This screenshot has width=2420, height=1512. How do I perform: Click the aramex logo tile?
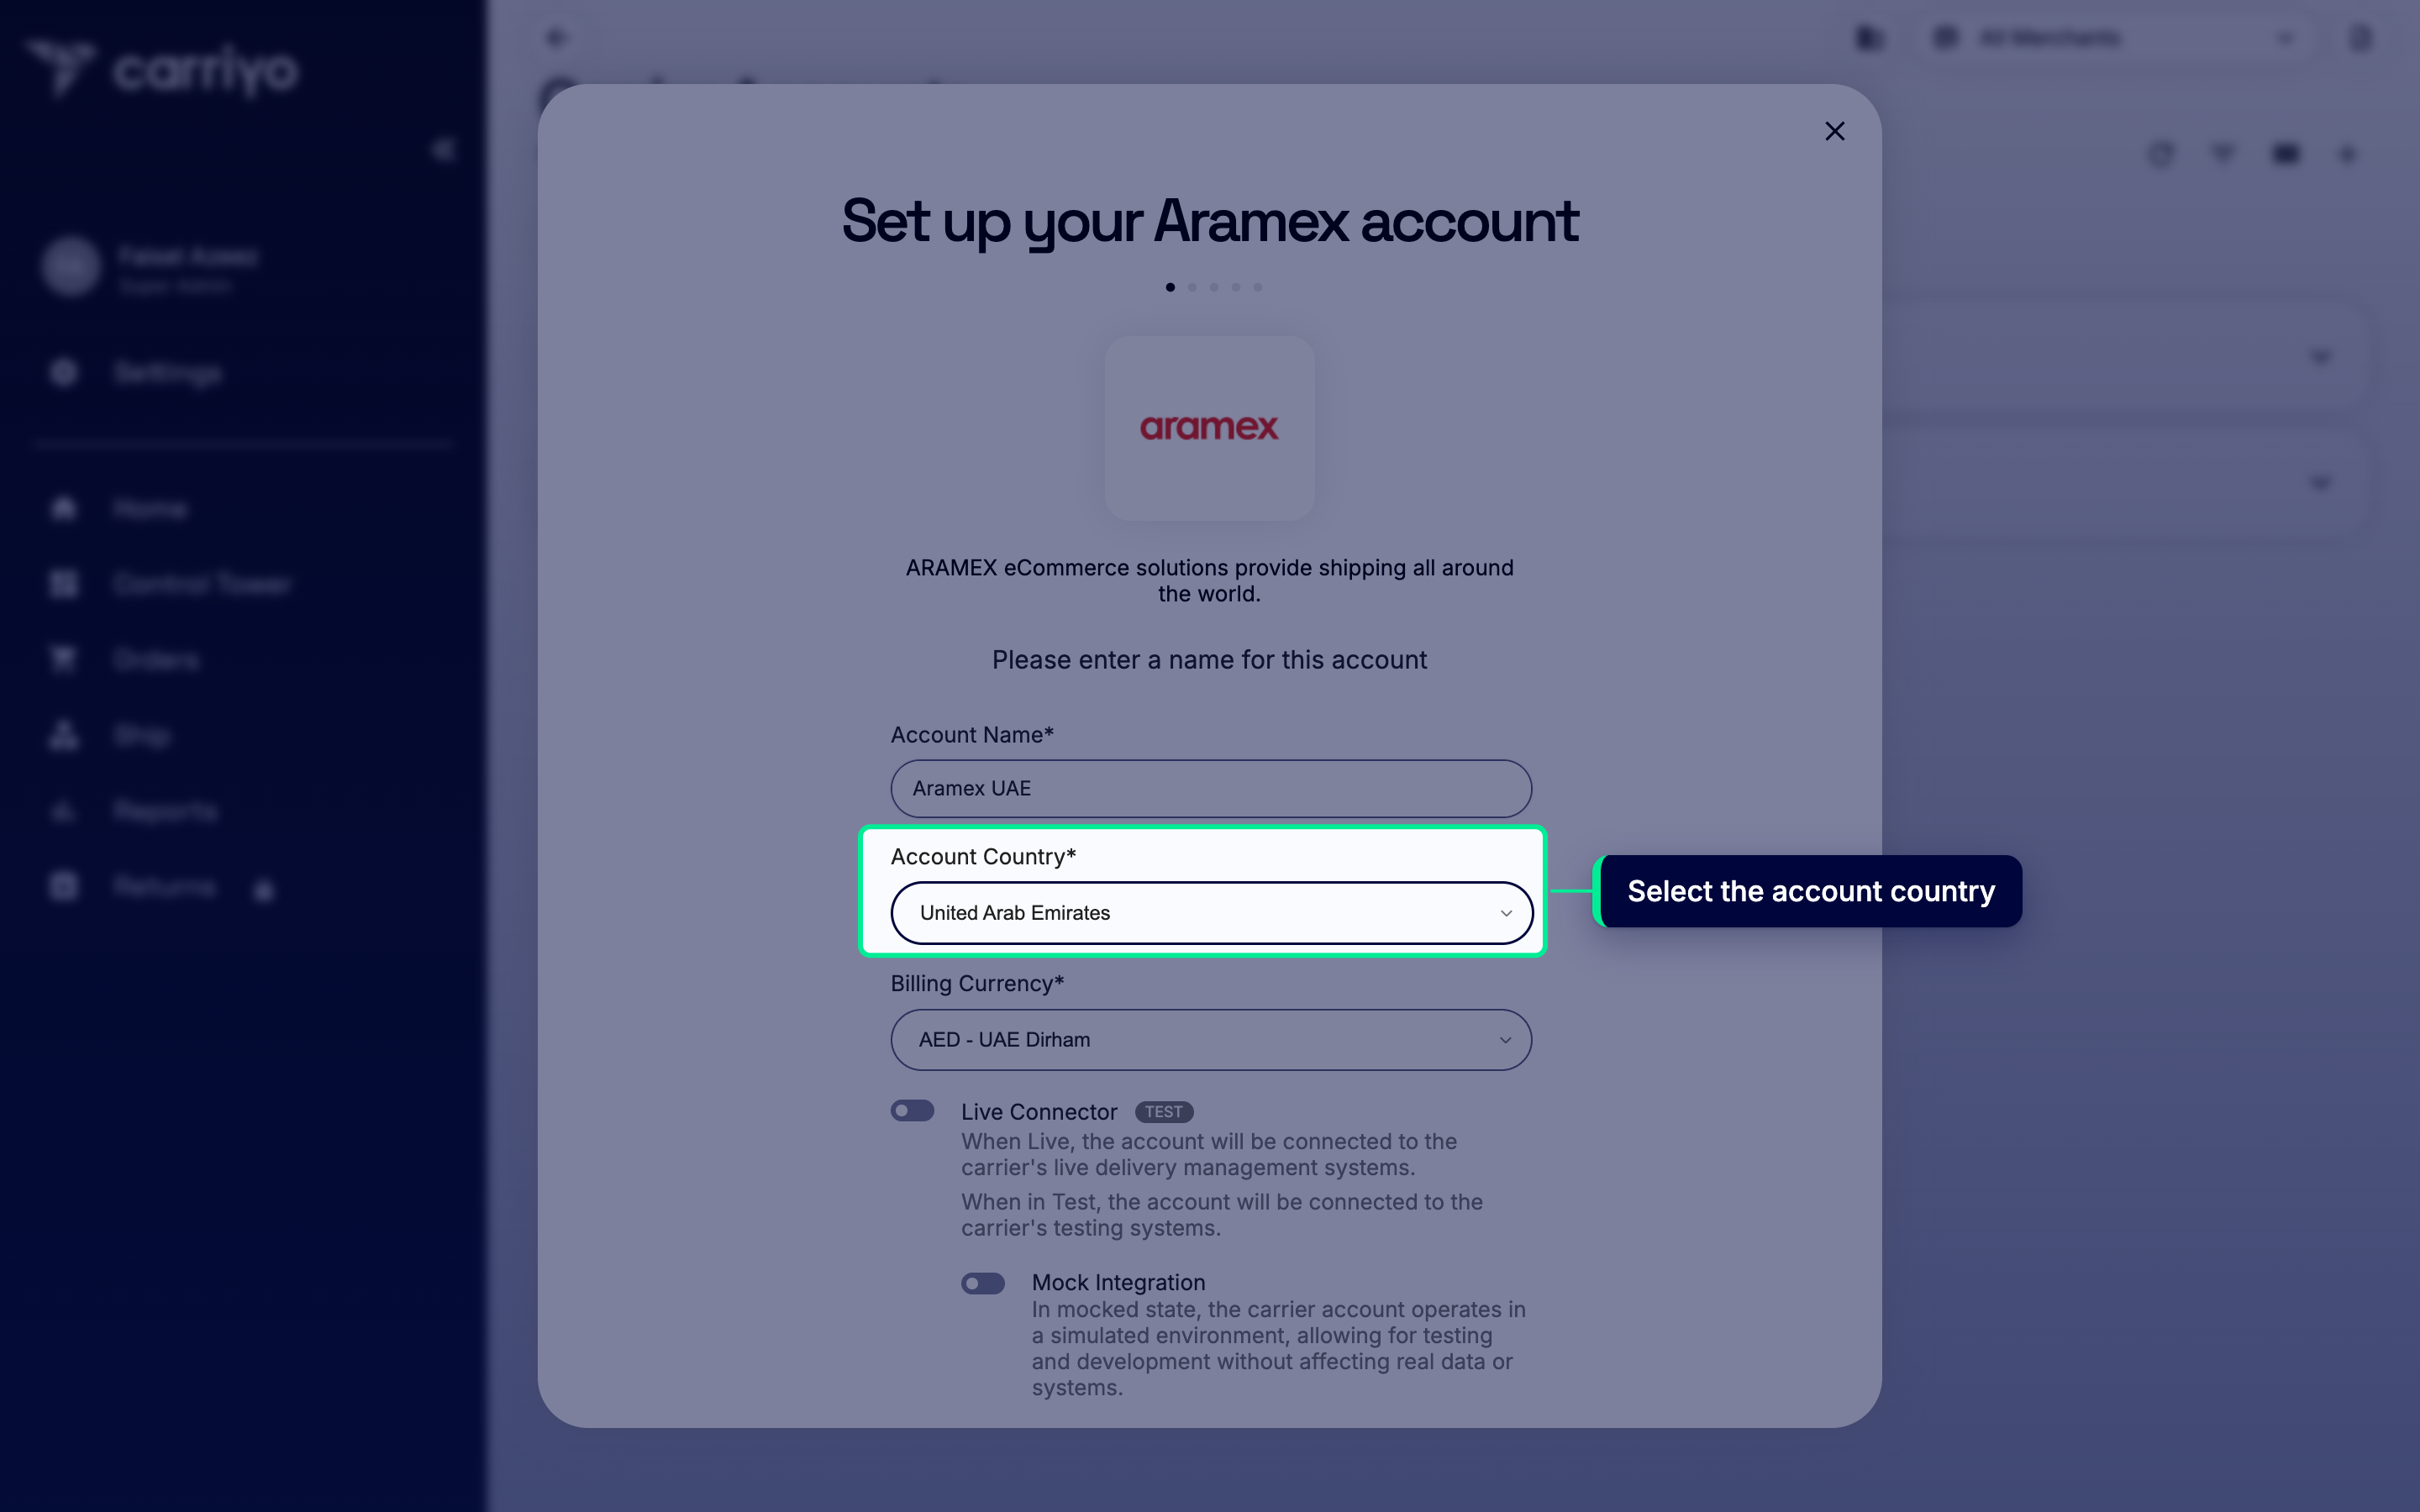(1209, 427)
